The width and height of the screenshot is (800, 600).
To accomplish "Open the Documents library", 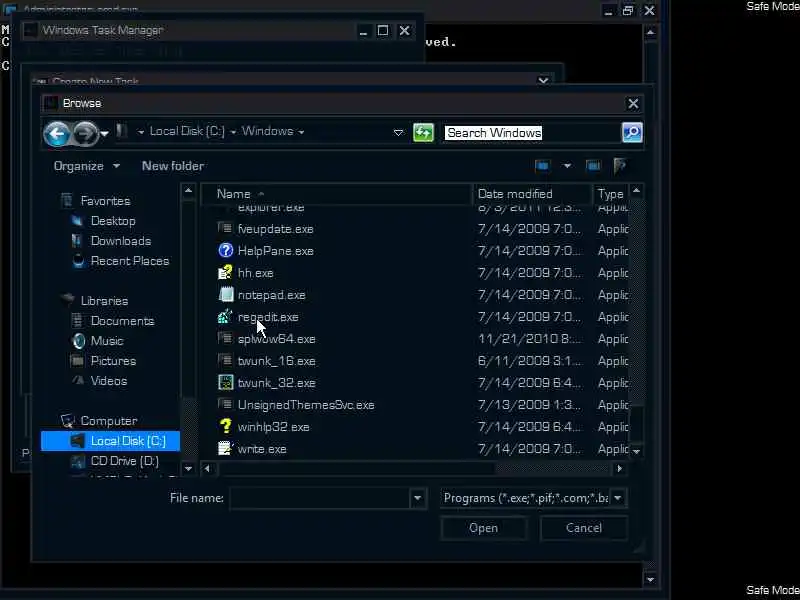I will (122, 321).
